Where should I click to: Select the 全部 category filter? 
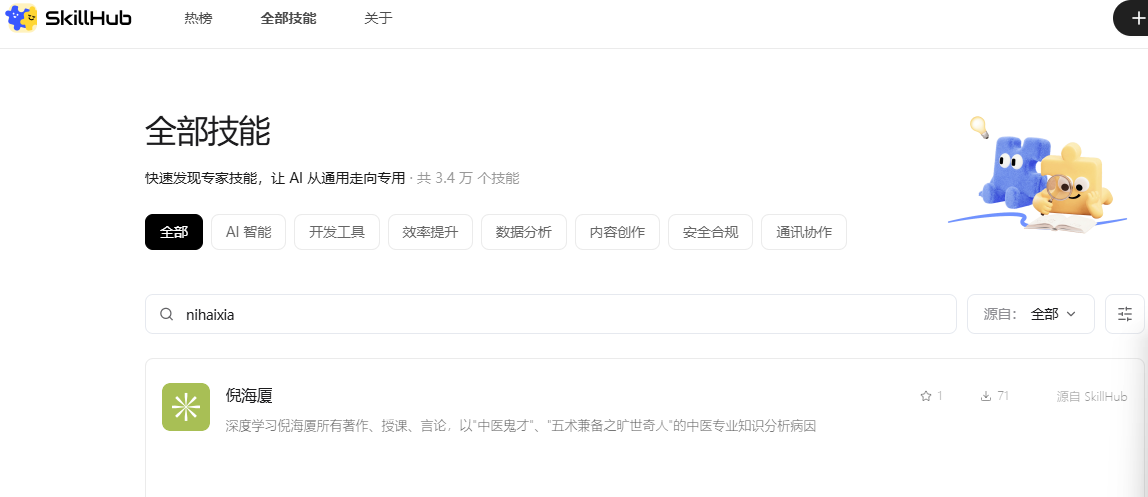point(174,232)
